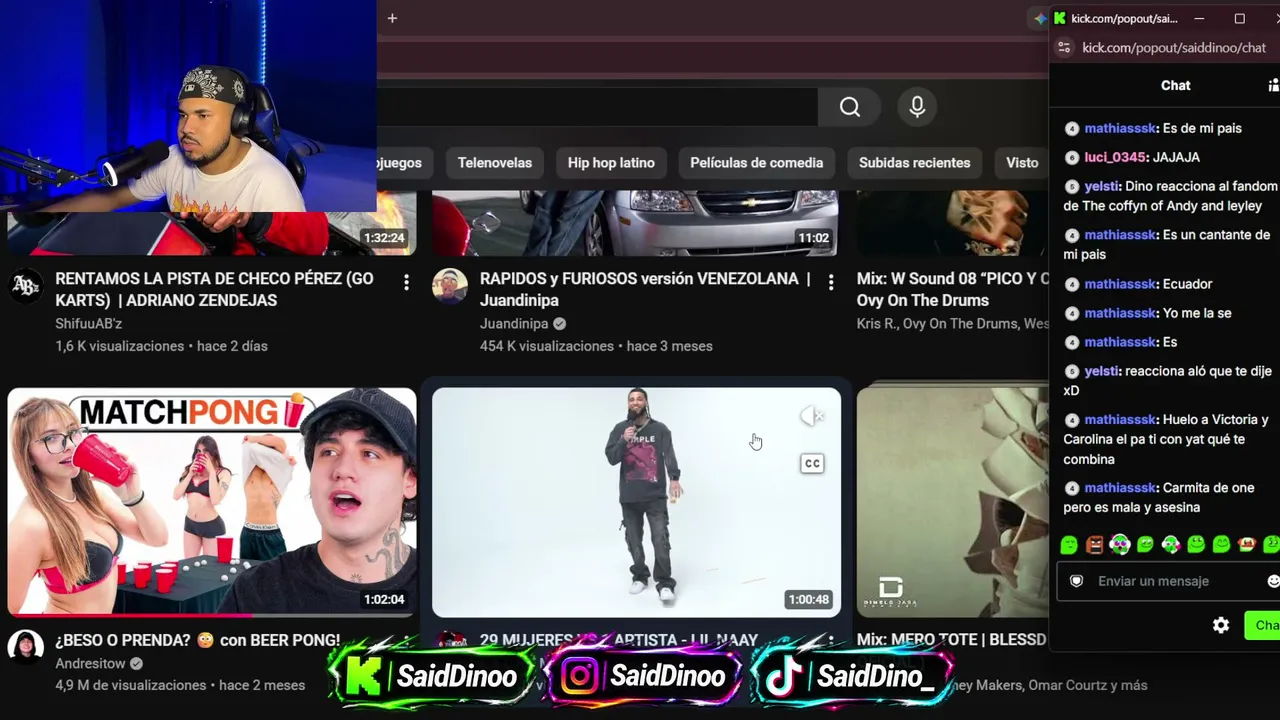Select the Subidas recientes filter chip
Image resolution: width=1280 pixels, height=720 pixels.
point(915,163)
